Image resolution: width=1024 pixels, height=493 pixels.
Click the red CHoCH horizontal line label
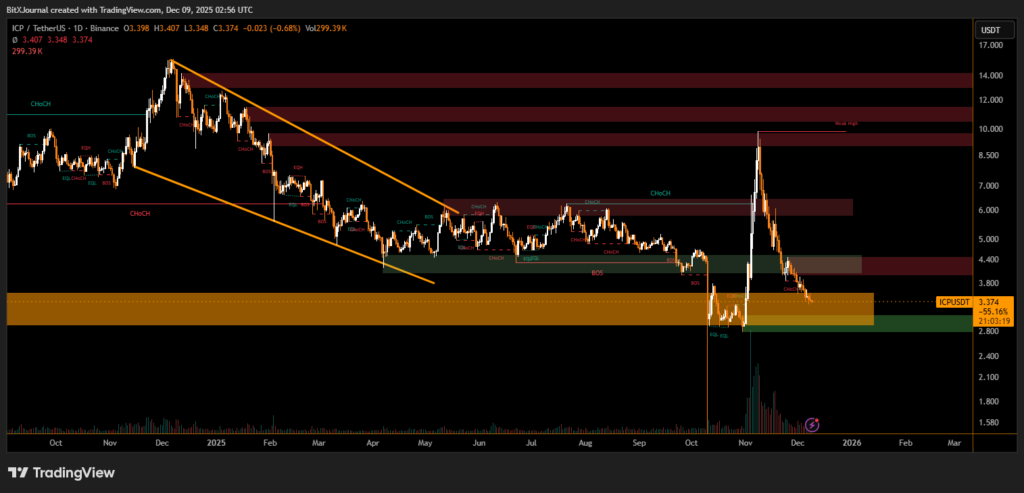tap(139, 213)
